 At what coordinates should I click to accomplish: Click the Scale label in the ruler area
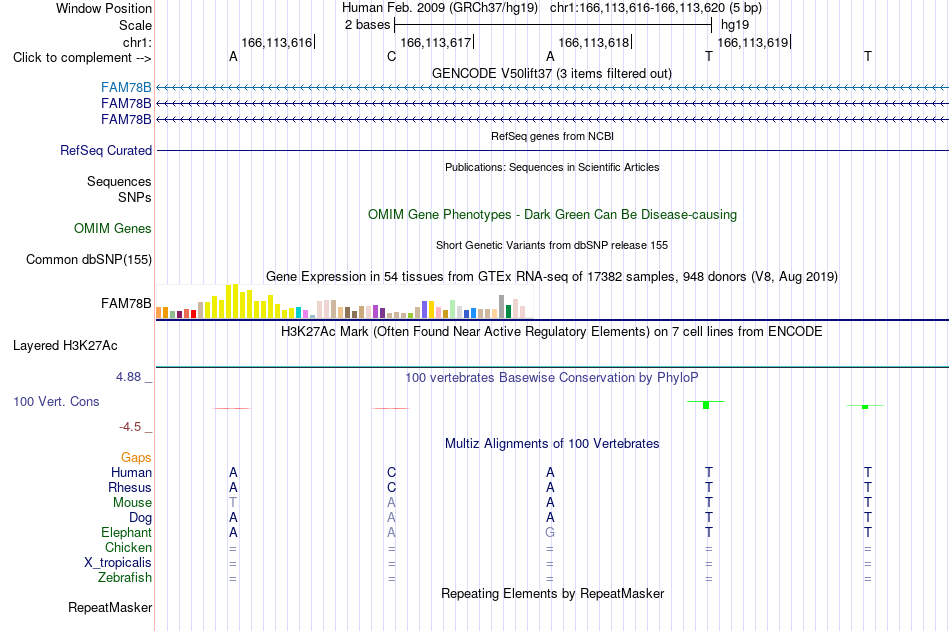[x=135, y=25]
